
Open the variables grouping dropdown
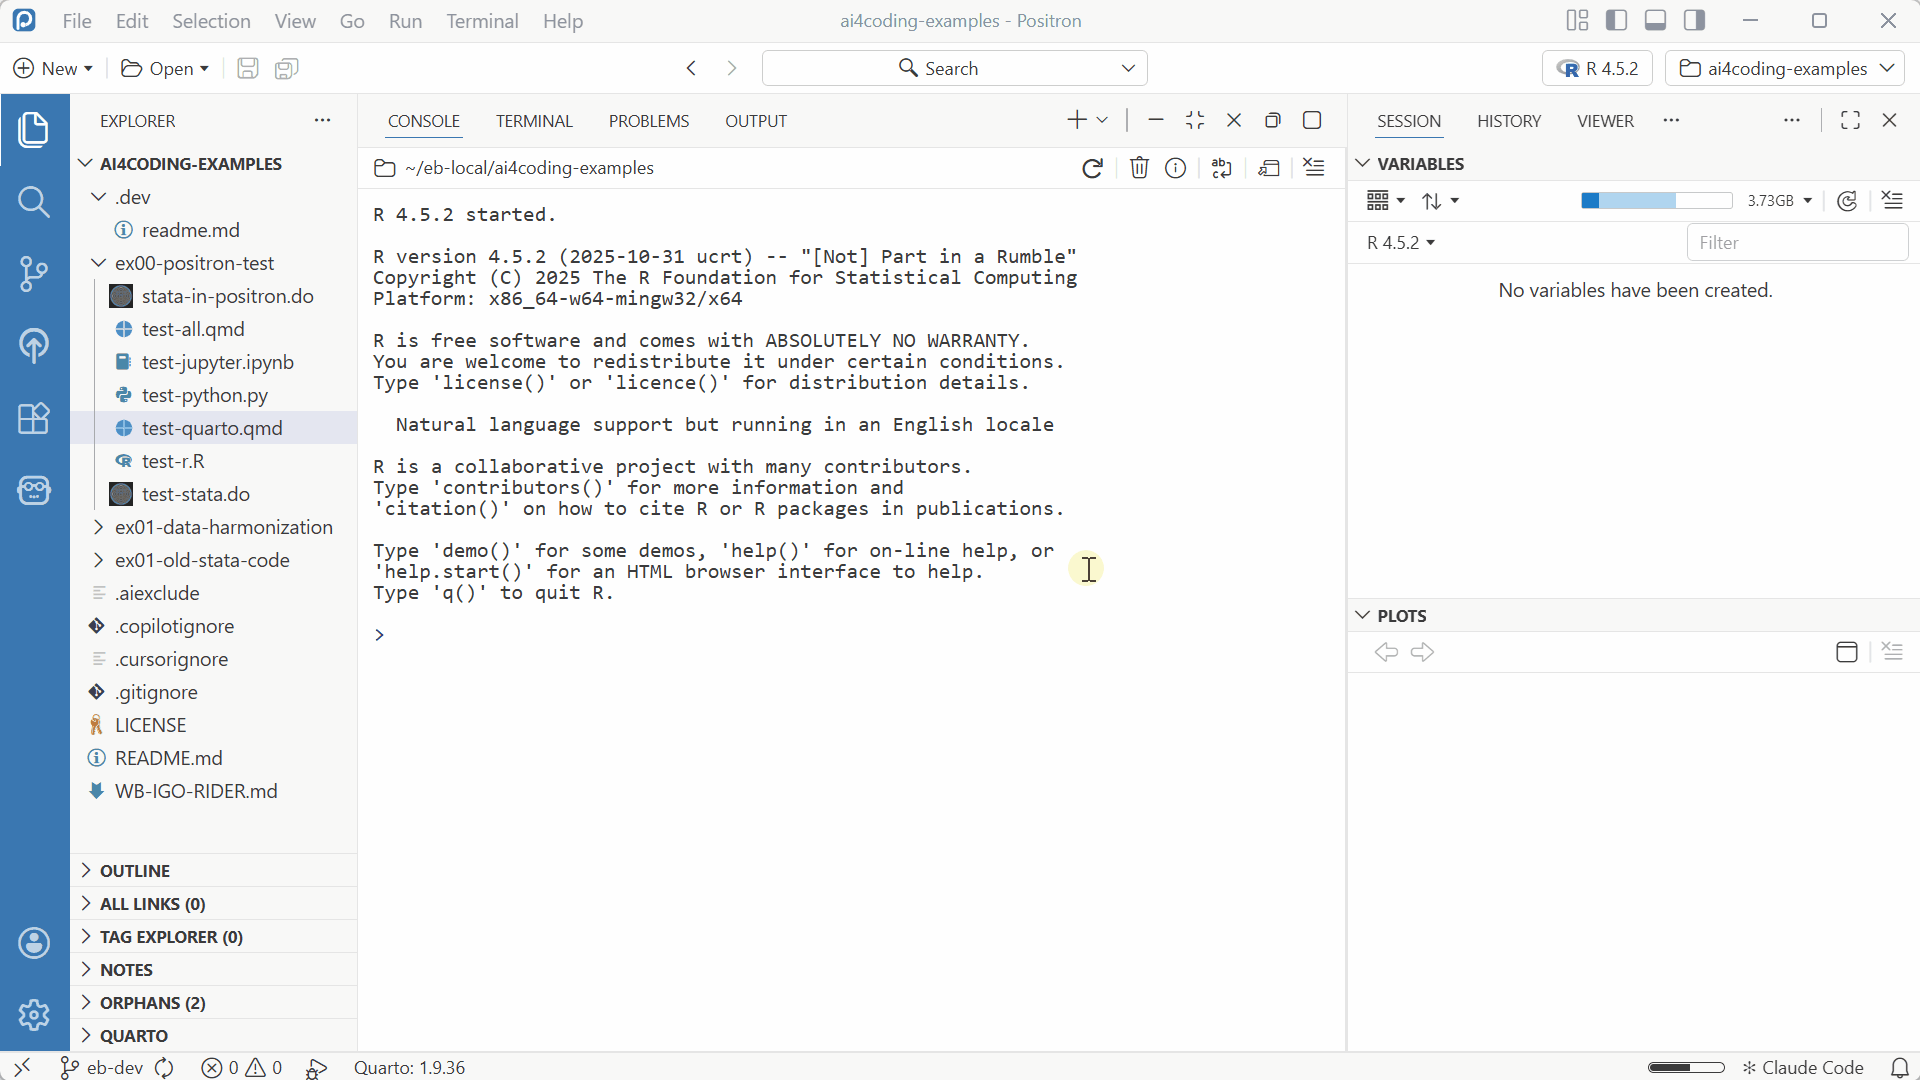pos(1385,201)
